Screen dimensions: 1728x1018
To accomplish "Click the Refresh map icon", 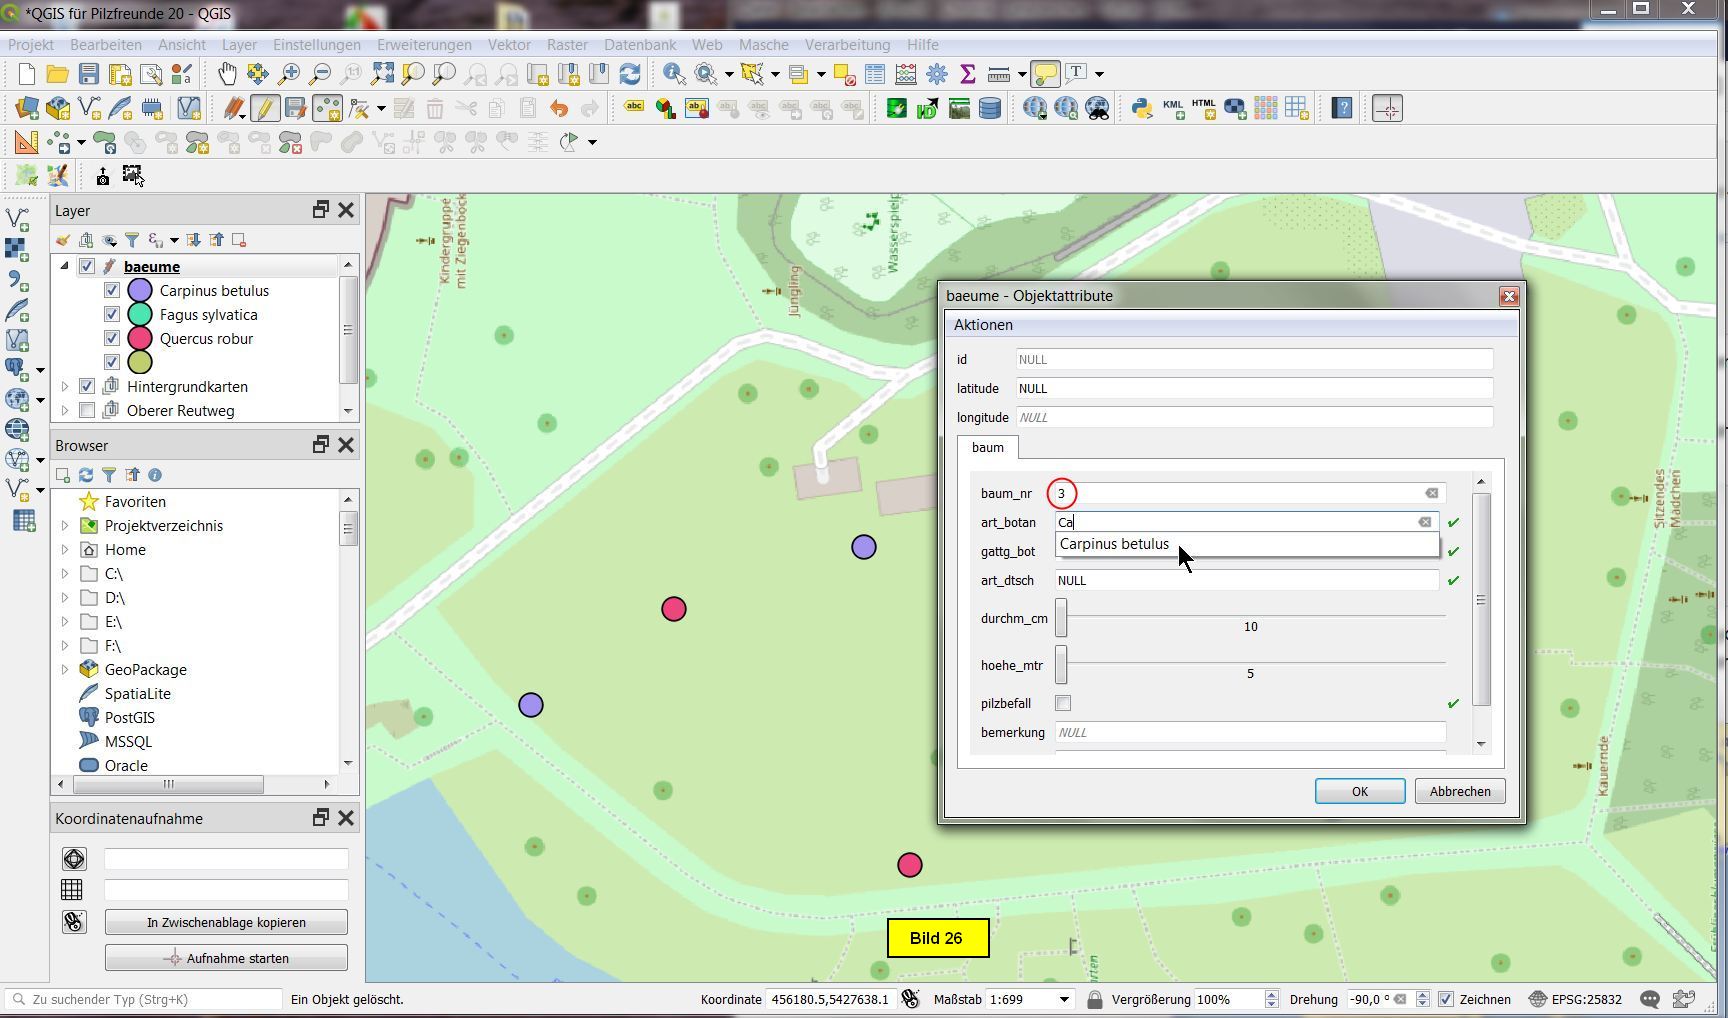I will (x=630, y=74).
